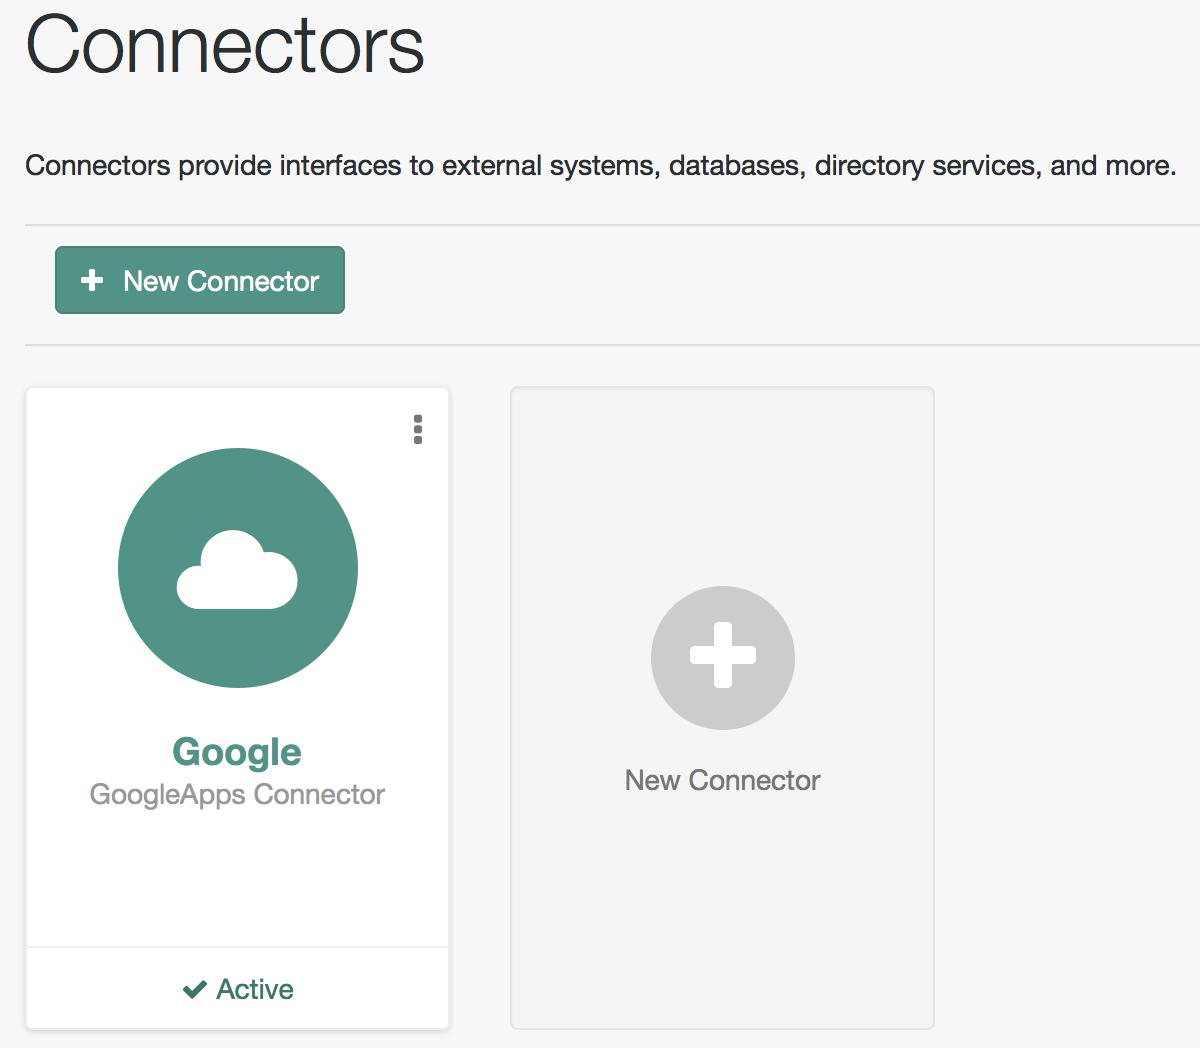The width and height of the screenshot is (1200, 1048).
Task: Click the cloud icon on the Google connector
Action: click(237, 567)
